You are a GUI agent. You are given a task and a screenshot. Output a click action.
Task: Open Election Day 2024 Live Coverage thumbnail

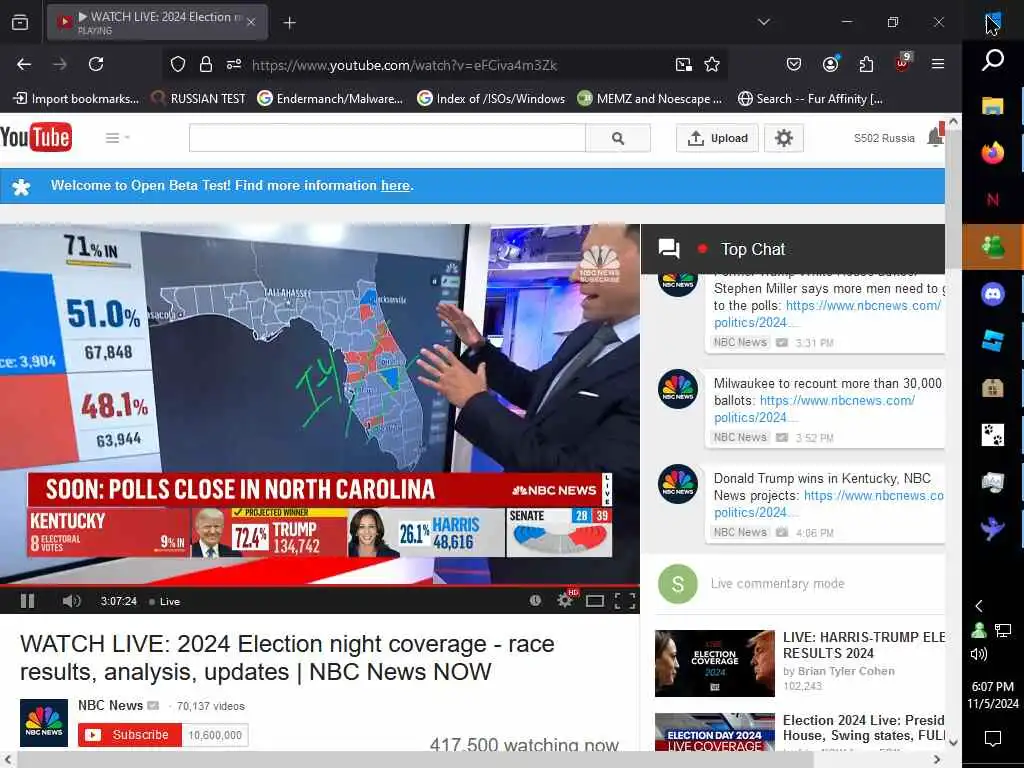(714, 732)
